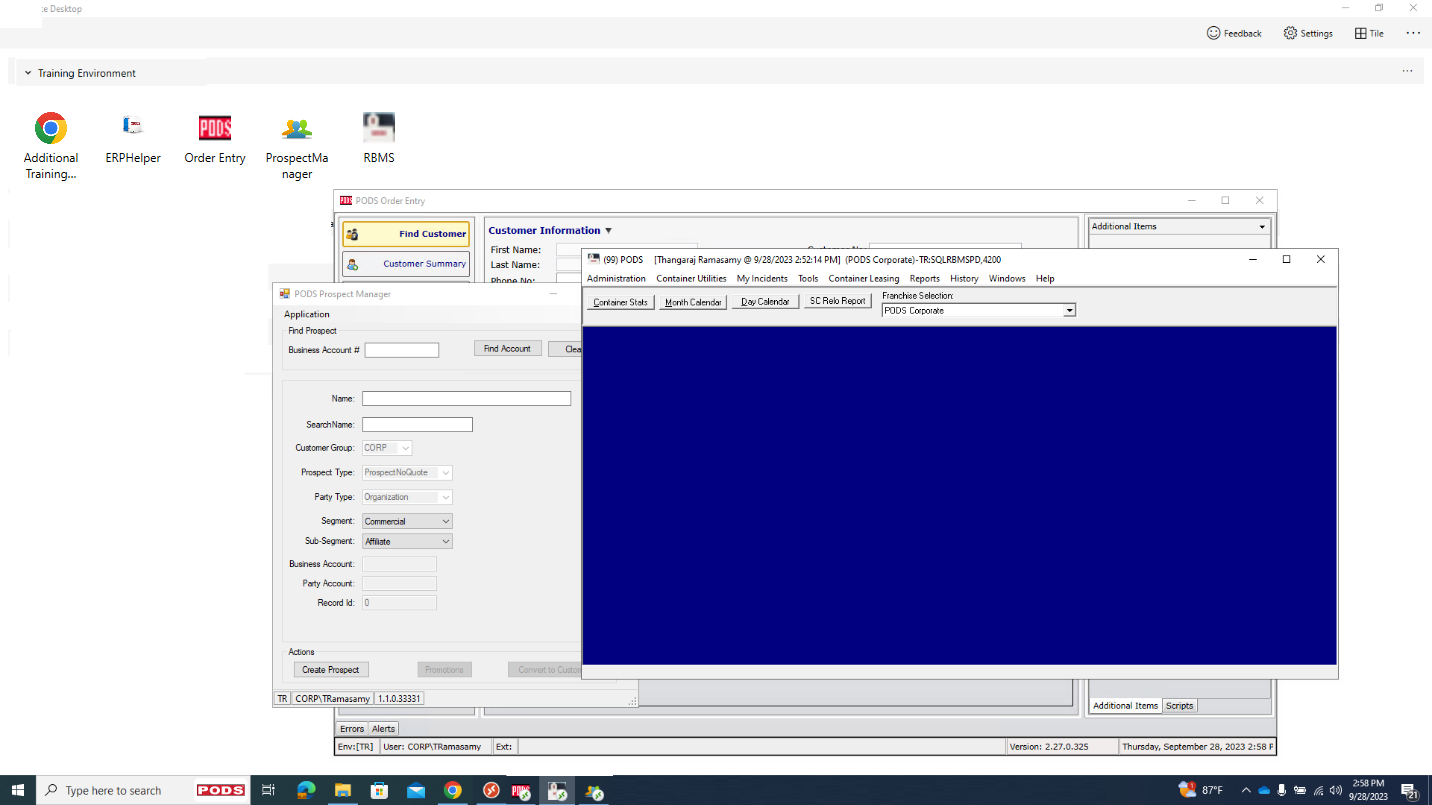The width and height of the screenshot is (1432, 805).
Task: Open the Order Entry desktop icon
Action: point(215,128)
